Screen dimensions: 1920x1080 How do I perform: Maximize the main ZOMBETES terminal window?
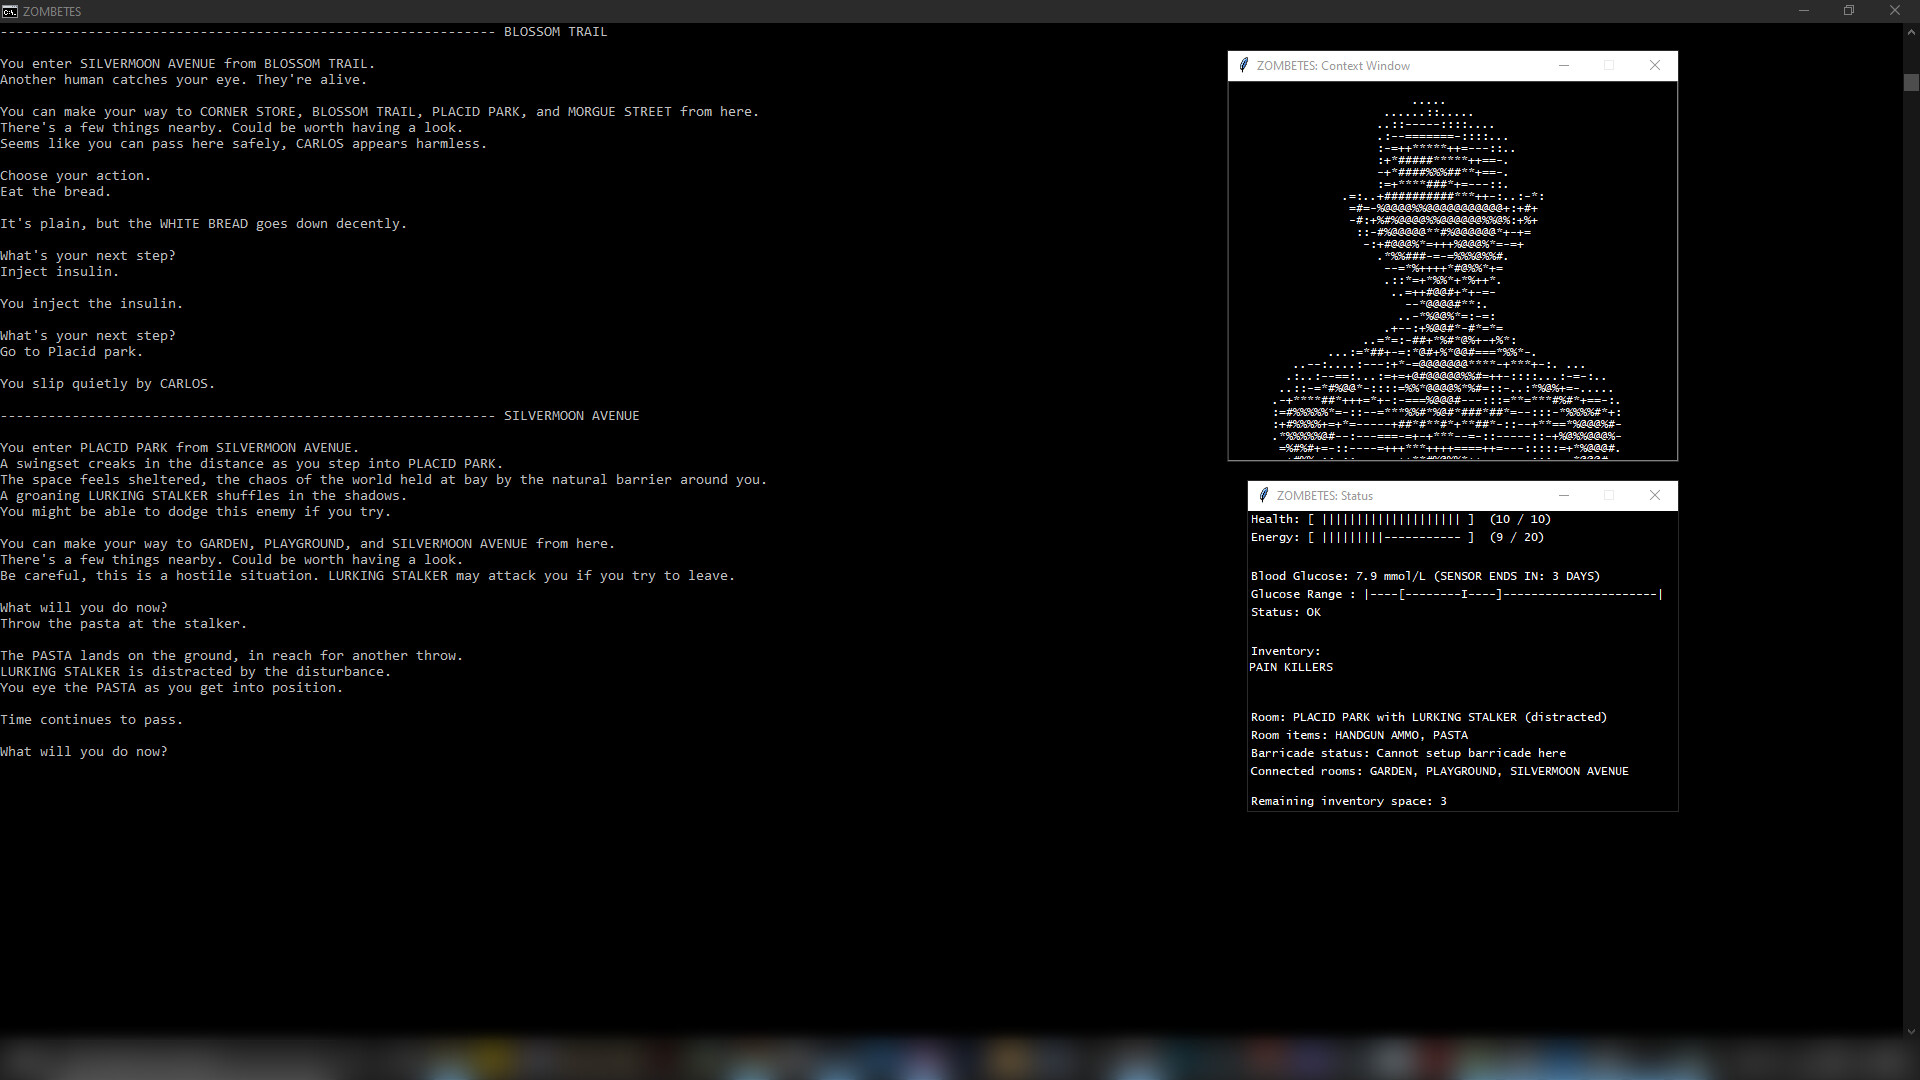point(1849,10)
